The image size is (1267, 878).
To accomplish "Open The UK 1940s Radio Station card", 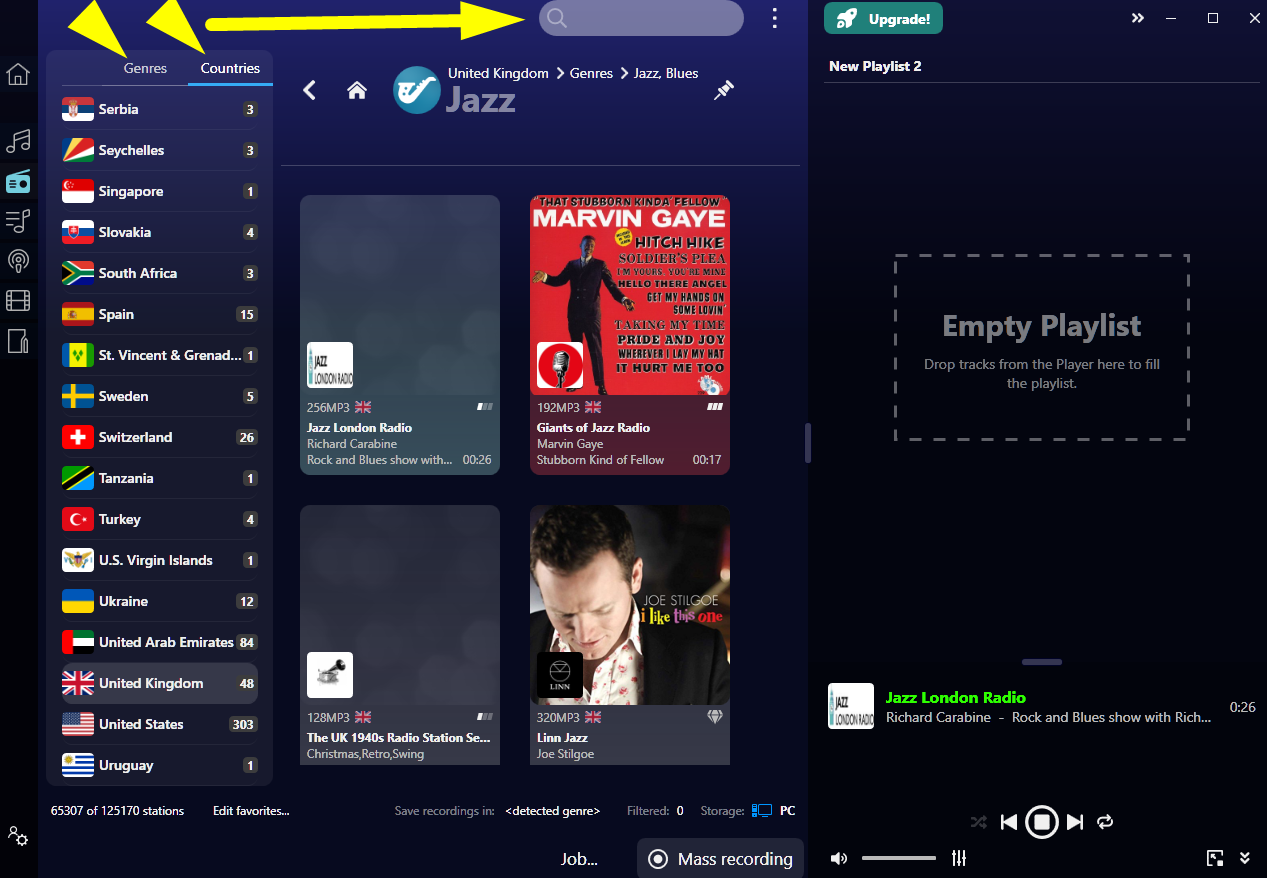I will 400,635.
